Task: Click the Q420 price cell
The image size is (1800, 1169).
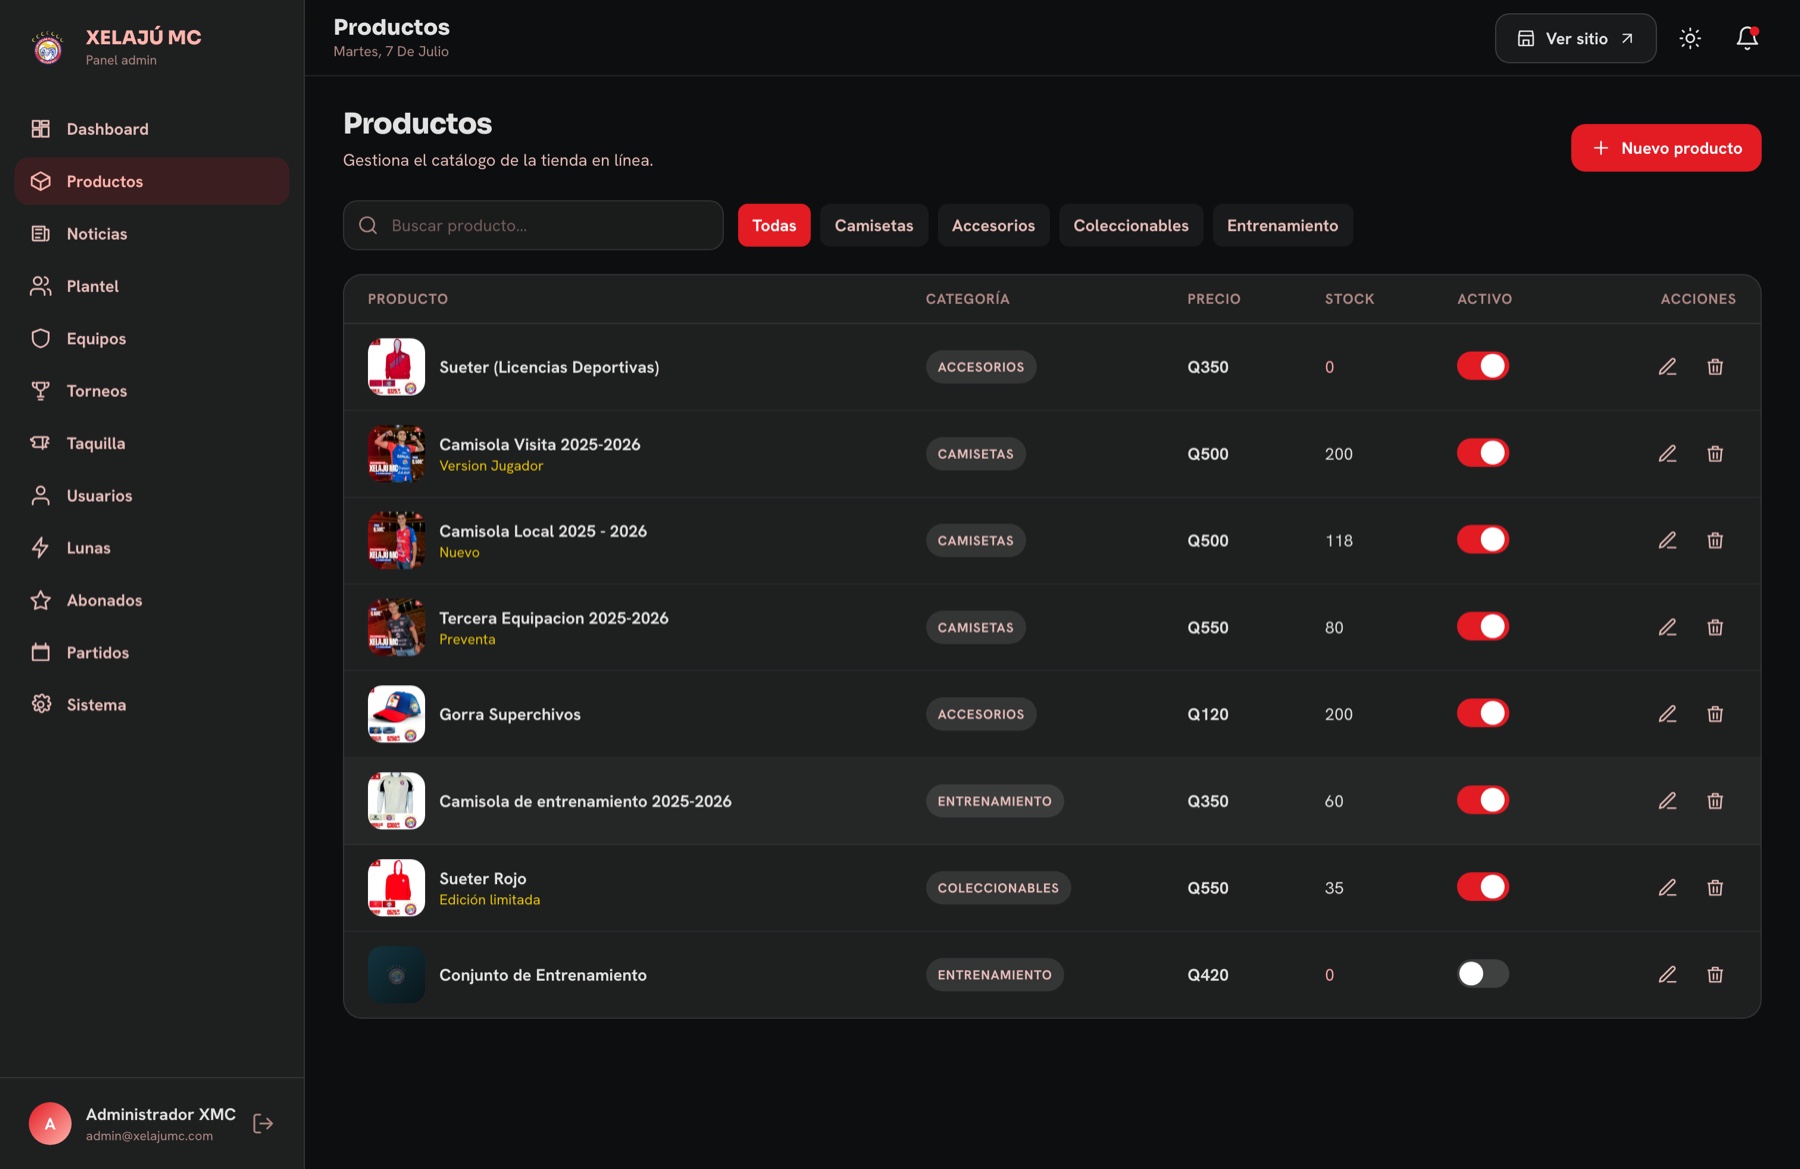Action: (x=1208, y=975)
